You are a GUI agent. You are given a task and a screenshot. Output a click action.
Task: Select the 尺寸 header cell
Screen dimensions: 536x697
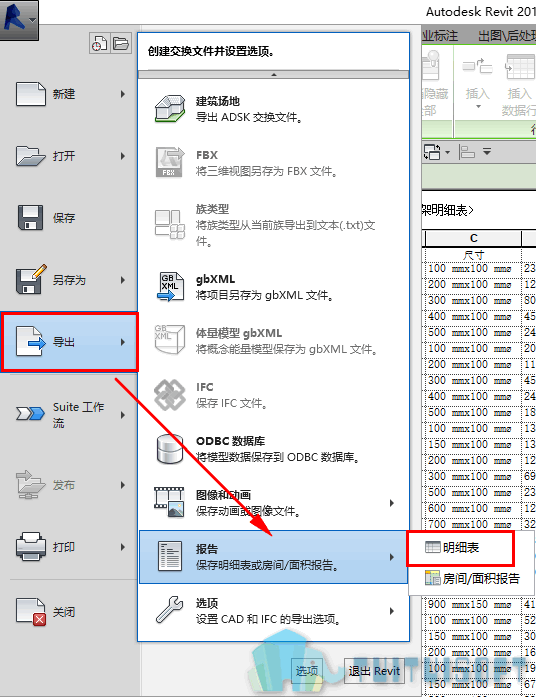tap(473, 254)
